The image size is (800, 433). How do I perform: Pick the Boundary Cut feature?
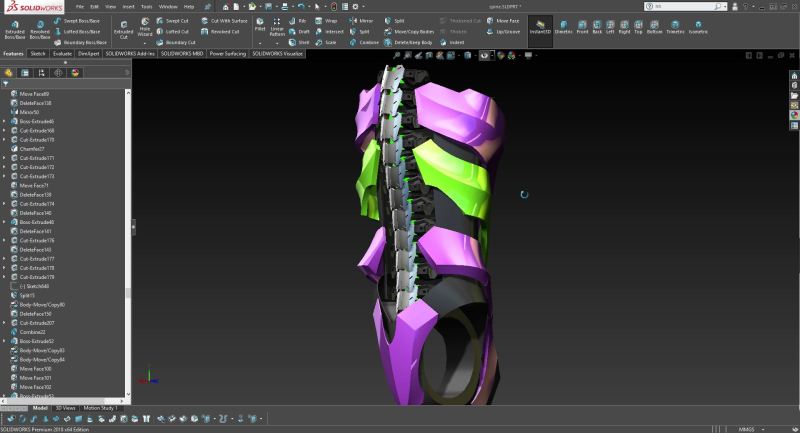[176, 42]
